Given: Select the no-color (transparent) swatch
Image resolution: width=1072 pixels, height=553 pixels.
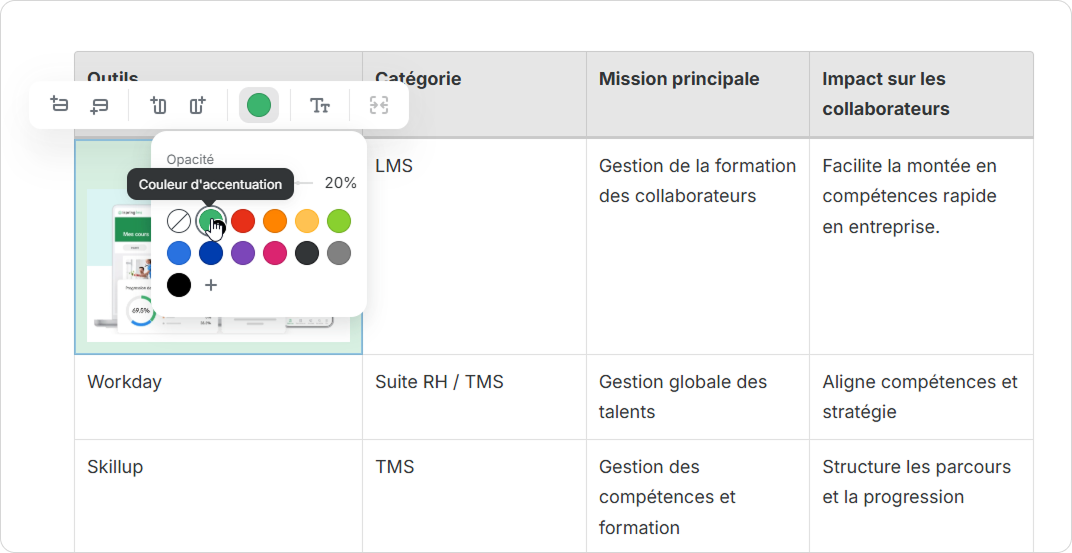Looking at the screenshot, I should point(179,221).
